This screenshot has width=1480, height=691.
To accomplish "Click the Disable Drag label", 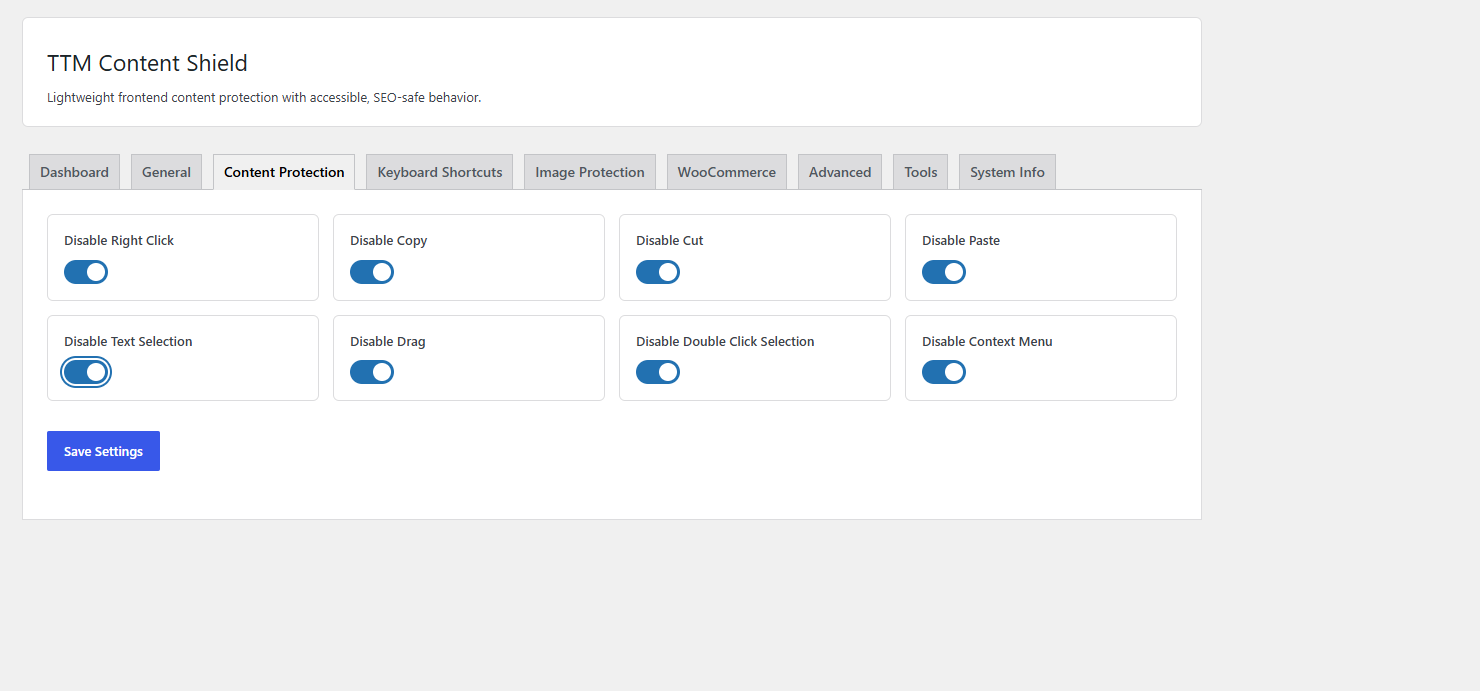I will point(388,342).
